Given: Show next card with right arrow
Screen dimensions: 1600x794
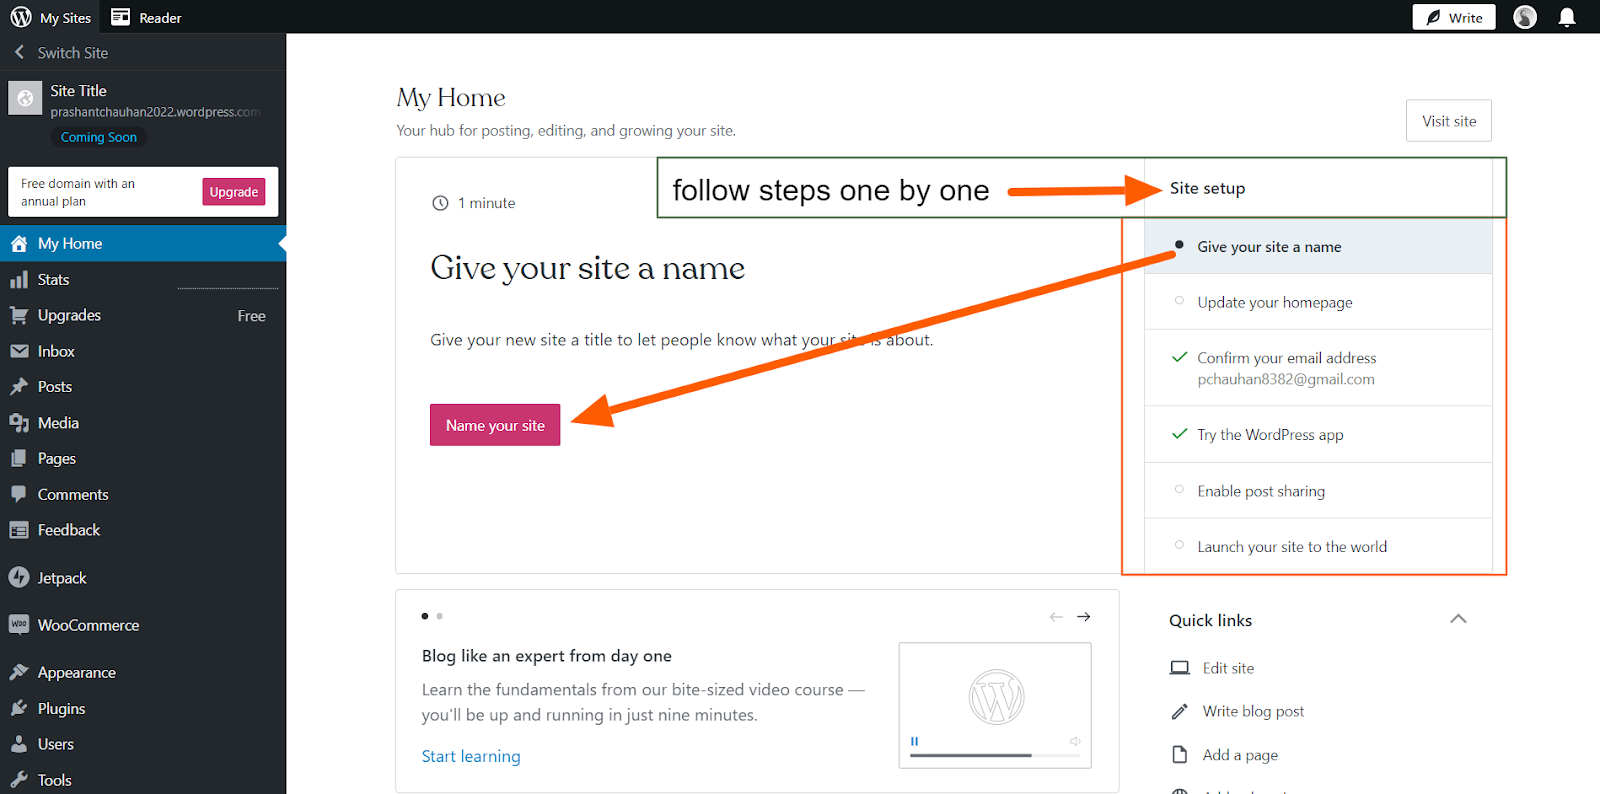Looking at the screenshot, I should pyautogui.click(x=1084, y=617).
